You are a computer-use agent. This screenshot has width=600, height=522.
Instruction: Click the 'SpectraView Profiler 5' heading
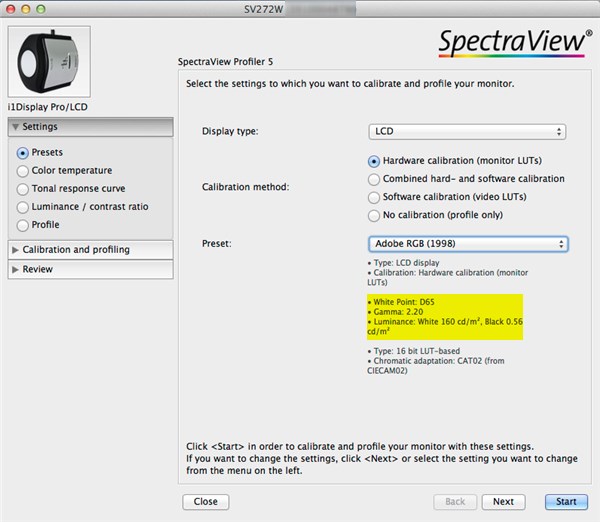(225, 62)
